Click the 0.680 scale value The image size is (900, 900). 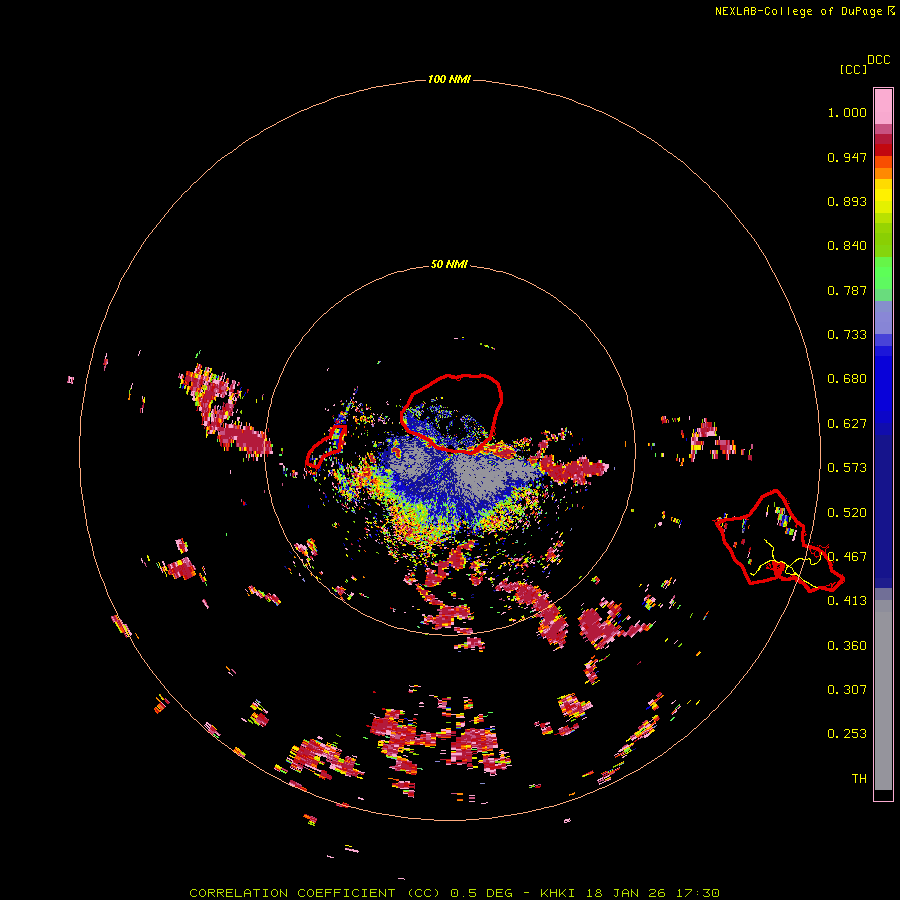847,379
